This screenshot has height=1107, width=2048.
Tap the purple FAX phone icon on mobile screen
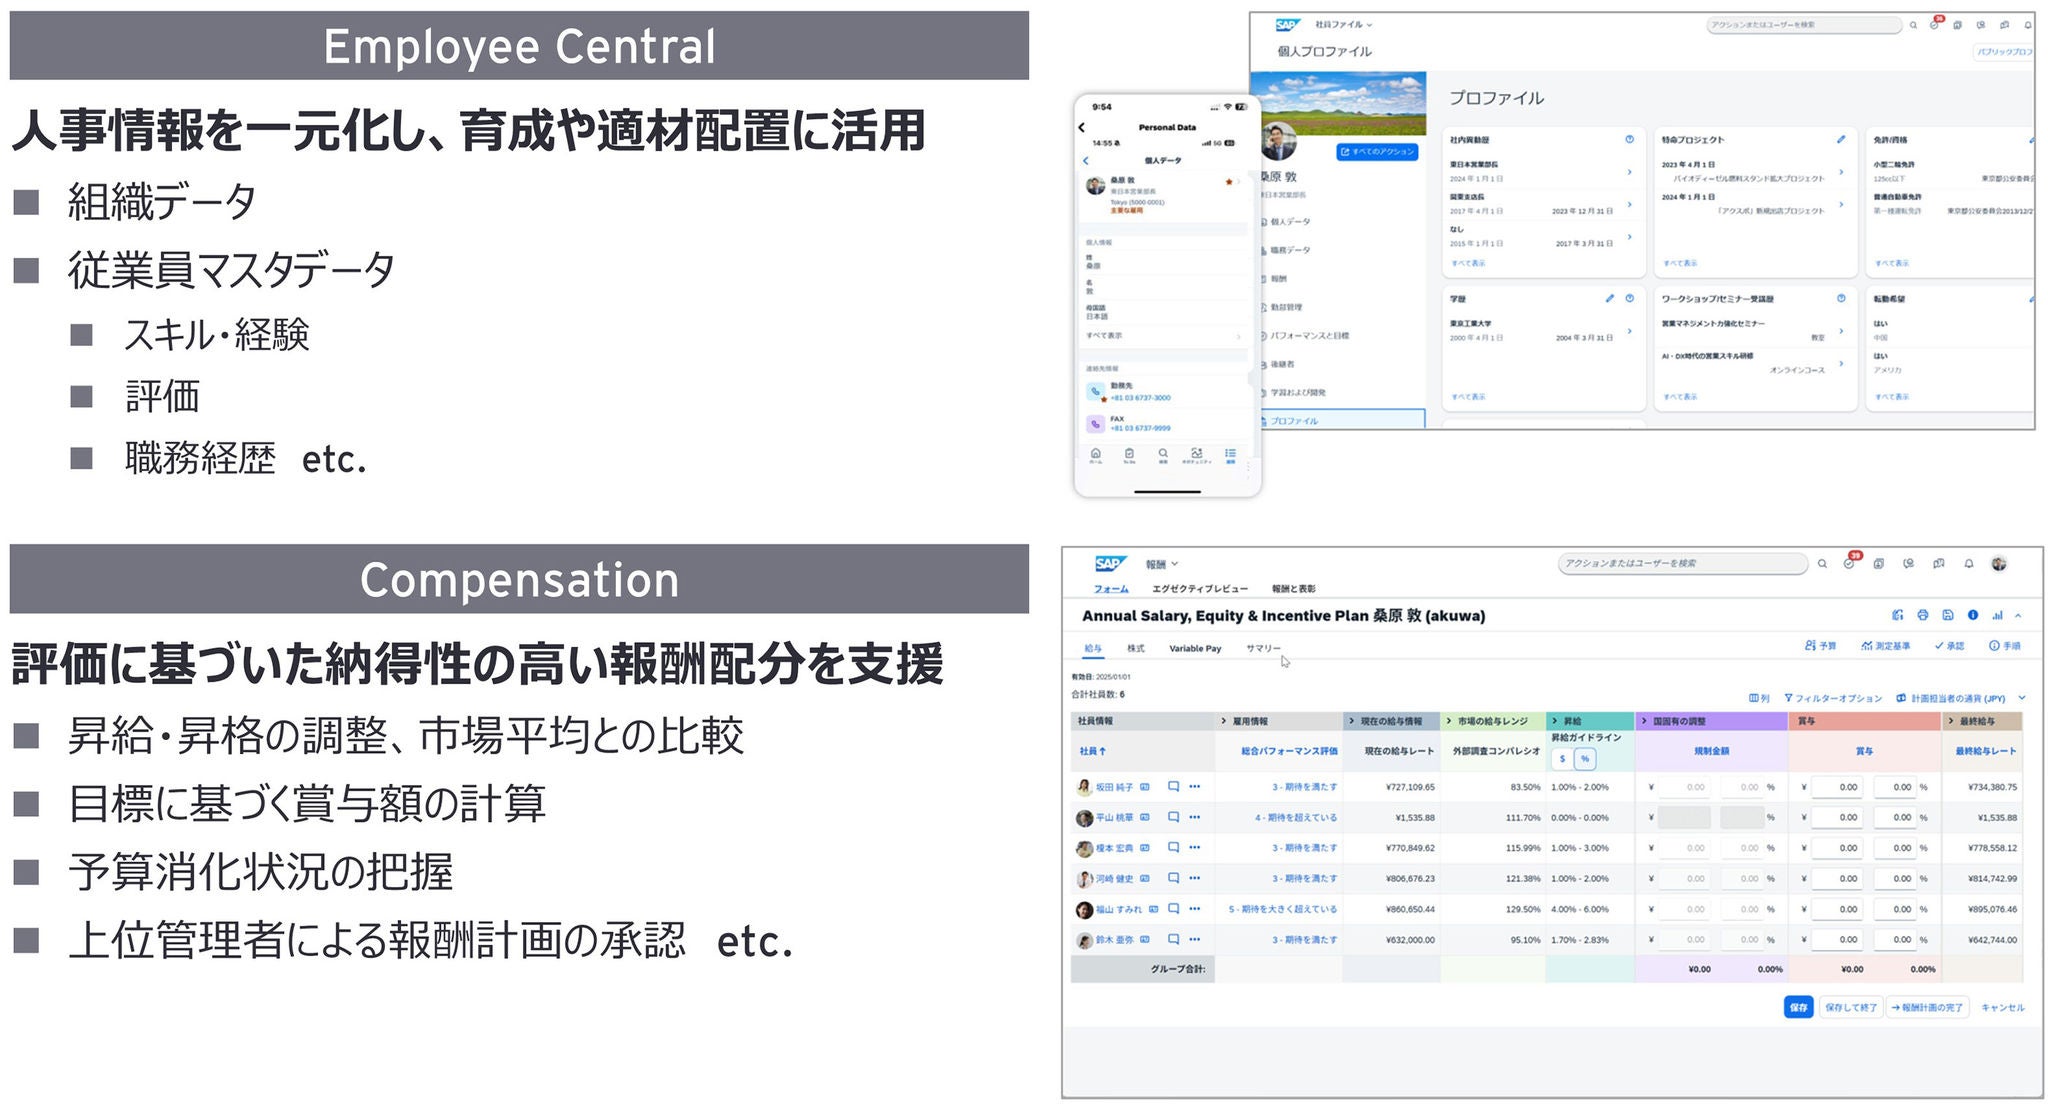pyautogui.click(x=1096, y=424)
